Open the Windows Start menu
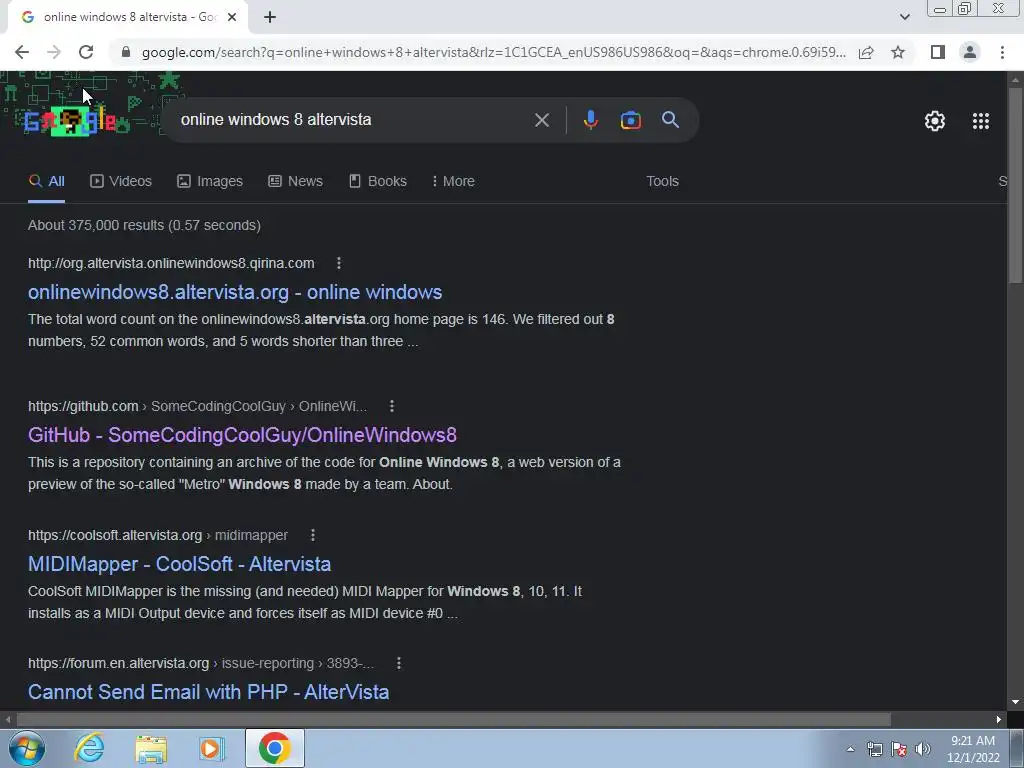 pyautogui.click(x=27, y=748)
